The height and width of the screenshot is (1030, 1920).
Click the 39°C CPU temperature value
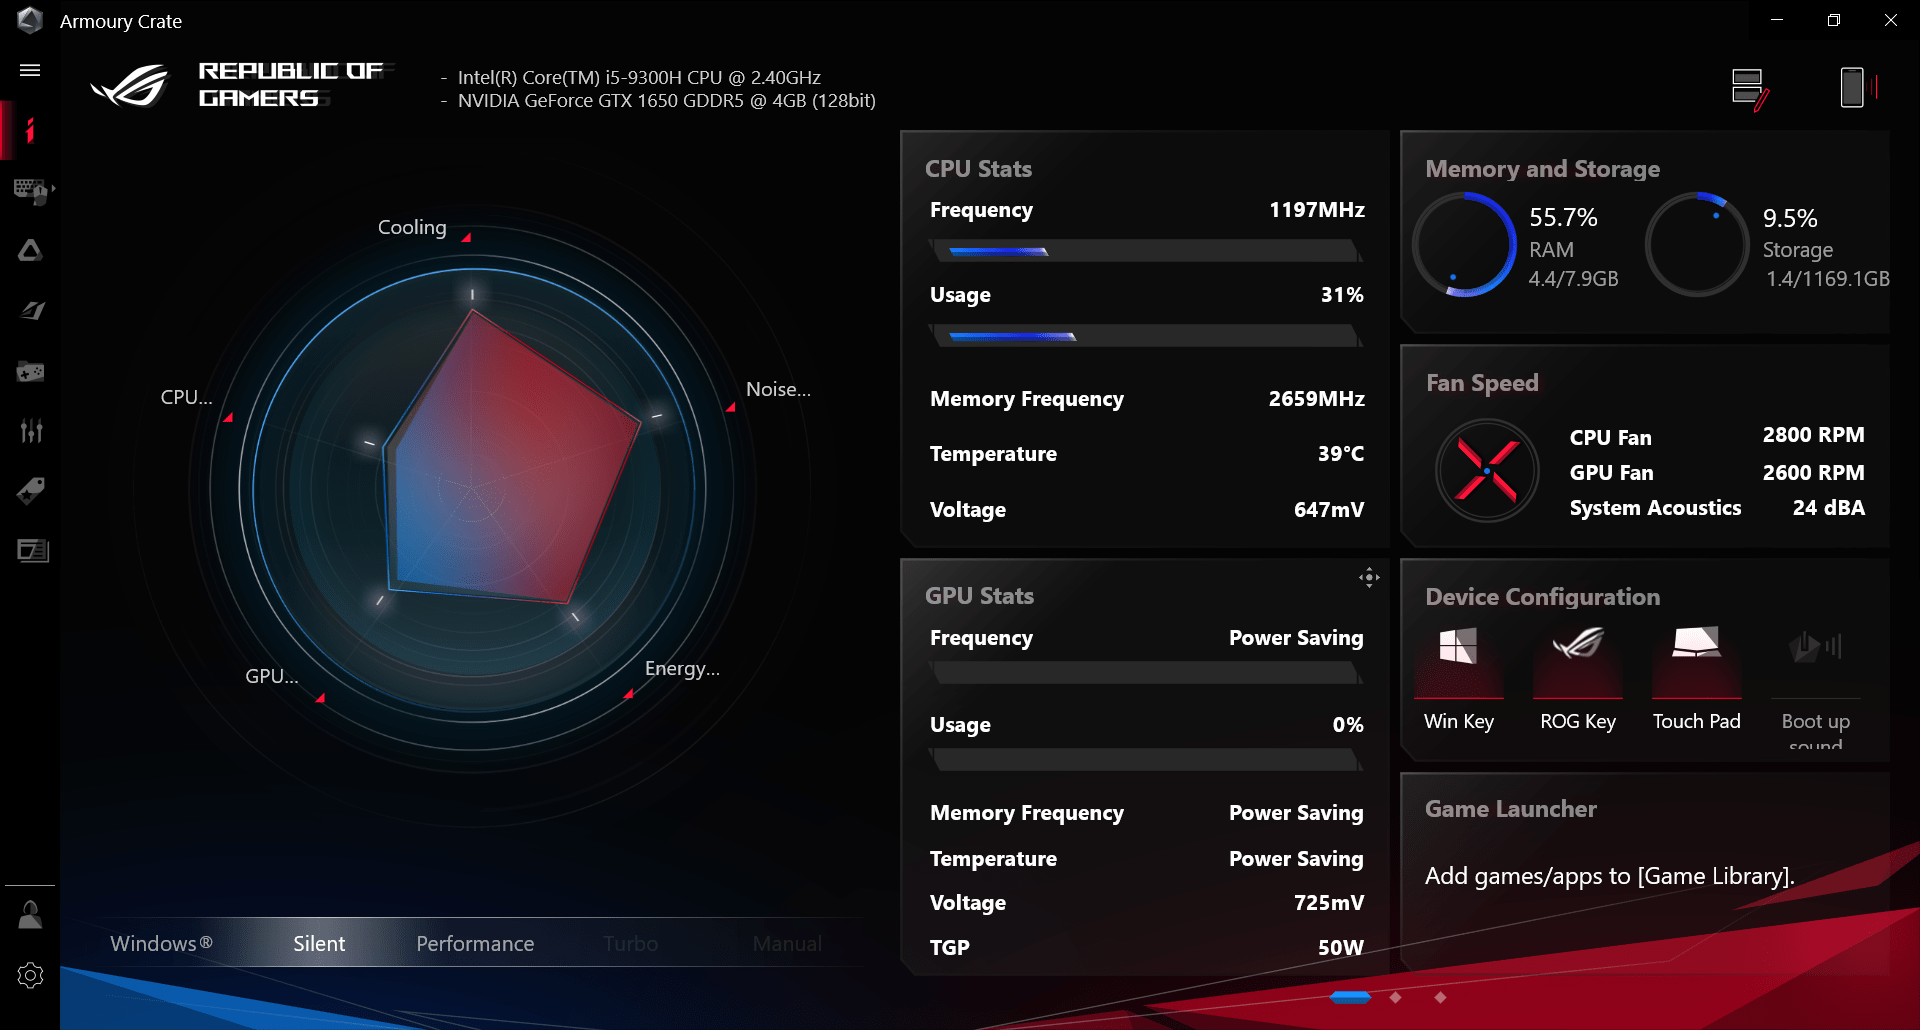(x=1340, y=454)
